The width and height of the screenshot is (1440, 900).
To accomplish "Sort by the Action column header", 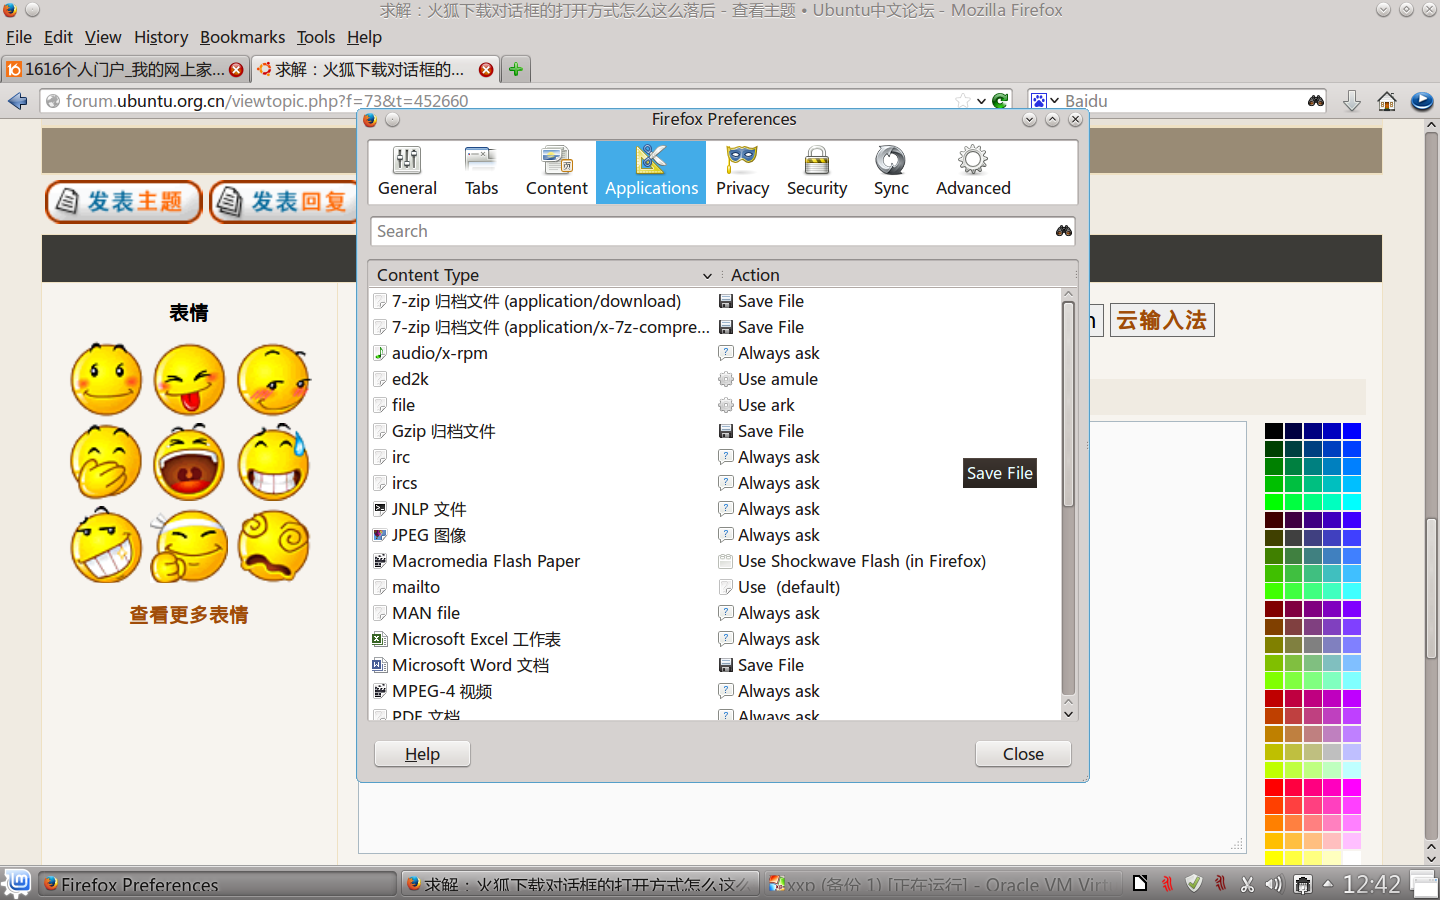I will 900,274.
